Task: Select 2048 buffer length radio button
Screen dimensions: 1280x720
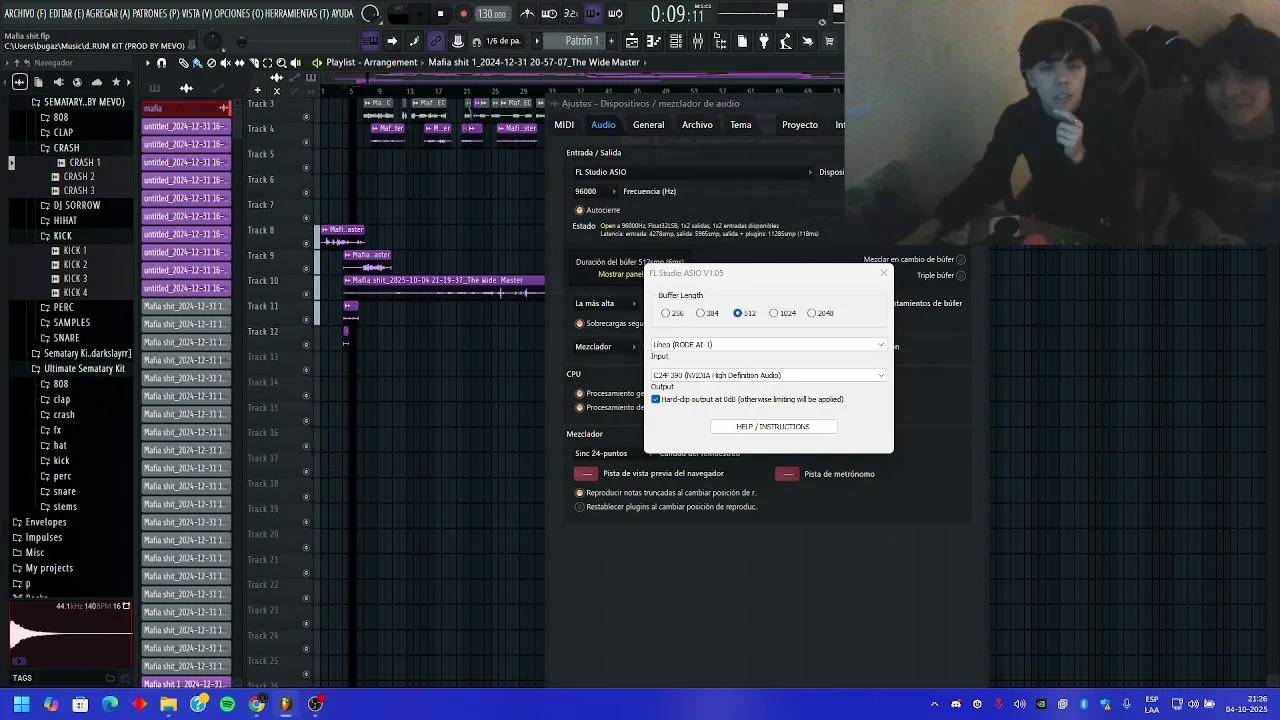Action: 811,313
